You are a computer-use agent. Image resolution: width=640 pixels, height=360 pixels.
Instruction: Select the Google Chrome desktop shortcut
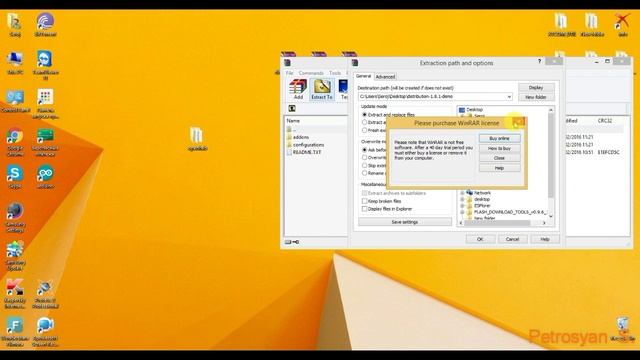coord(15,142)
